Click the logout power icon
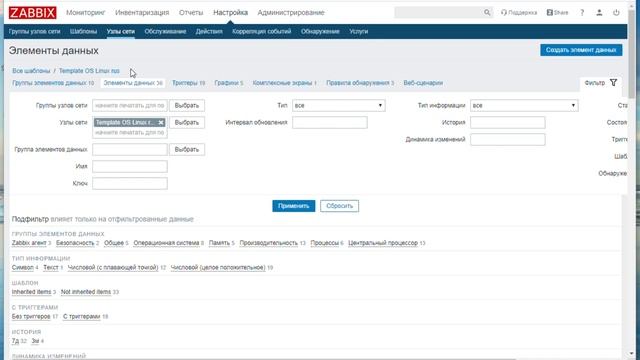Image resolution: width=640 pixels, height=360 pixels. 616,13
